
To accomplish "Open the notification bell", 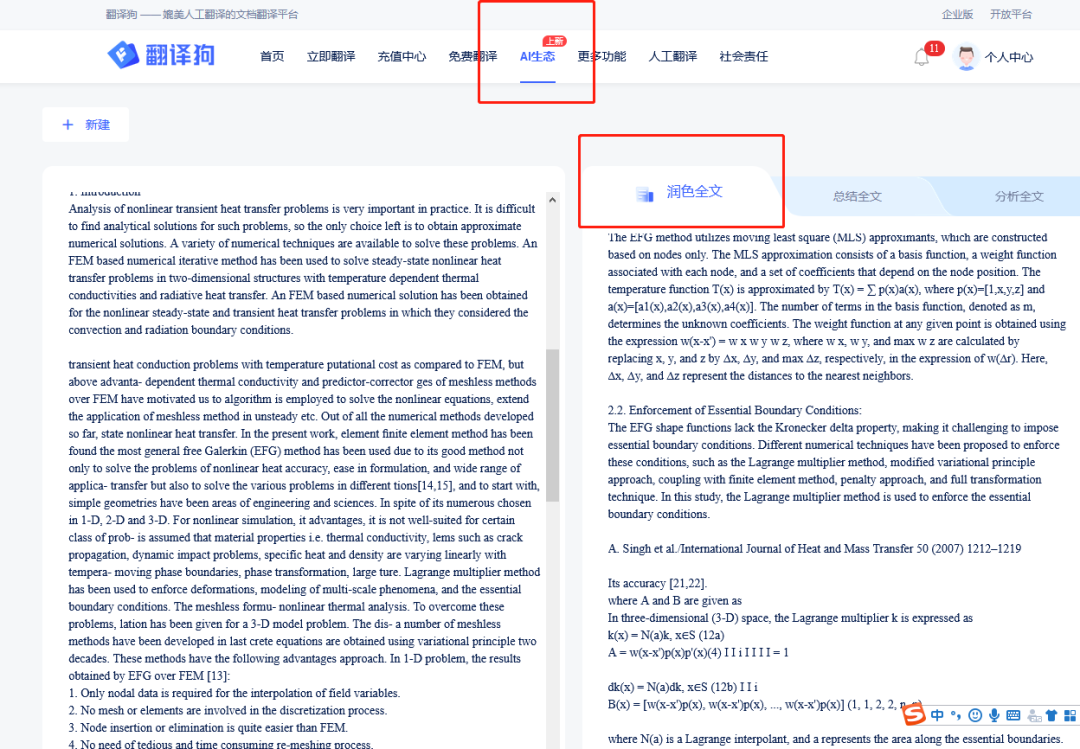I will [922, 57].
